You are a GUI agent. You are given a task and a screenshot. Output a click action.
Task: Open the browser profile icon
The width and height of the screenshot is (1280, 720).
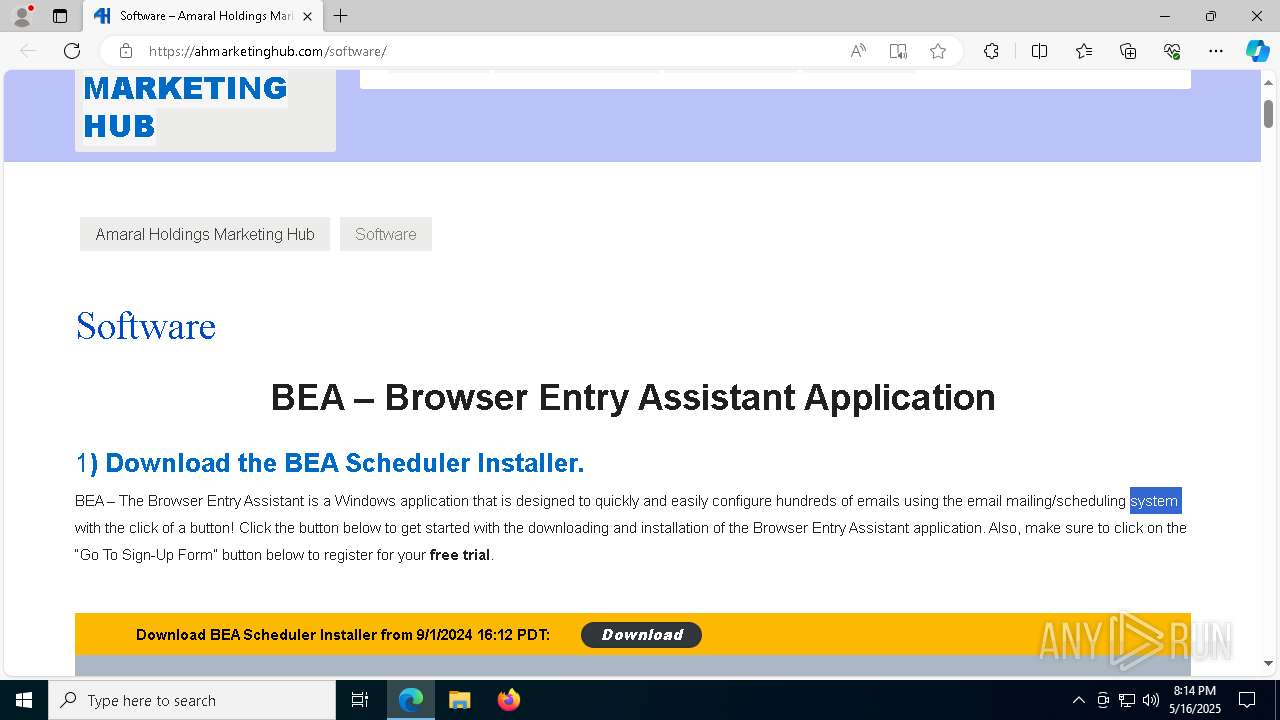(21, 16)
